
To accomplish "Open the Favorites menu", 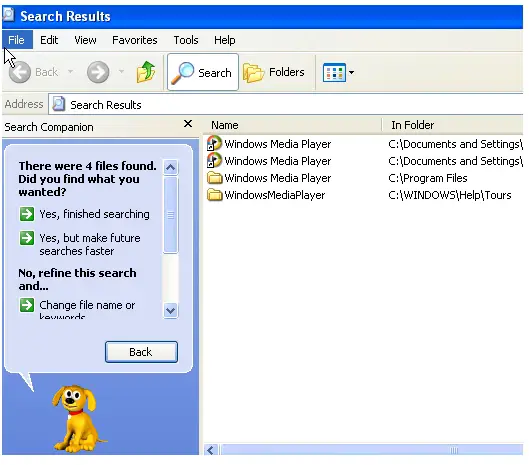I will click(x=135, y=40).
